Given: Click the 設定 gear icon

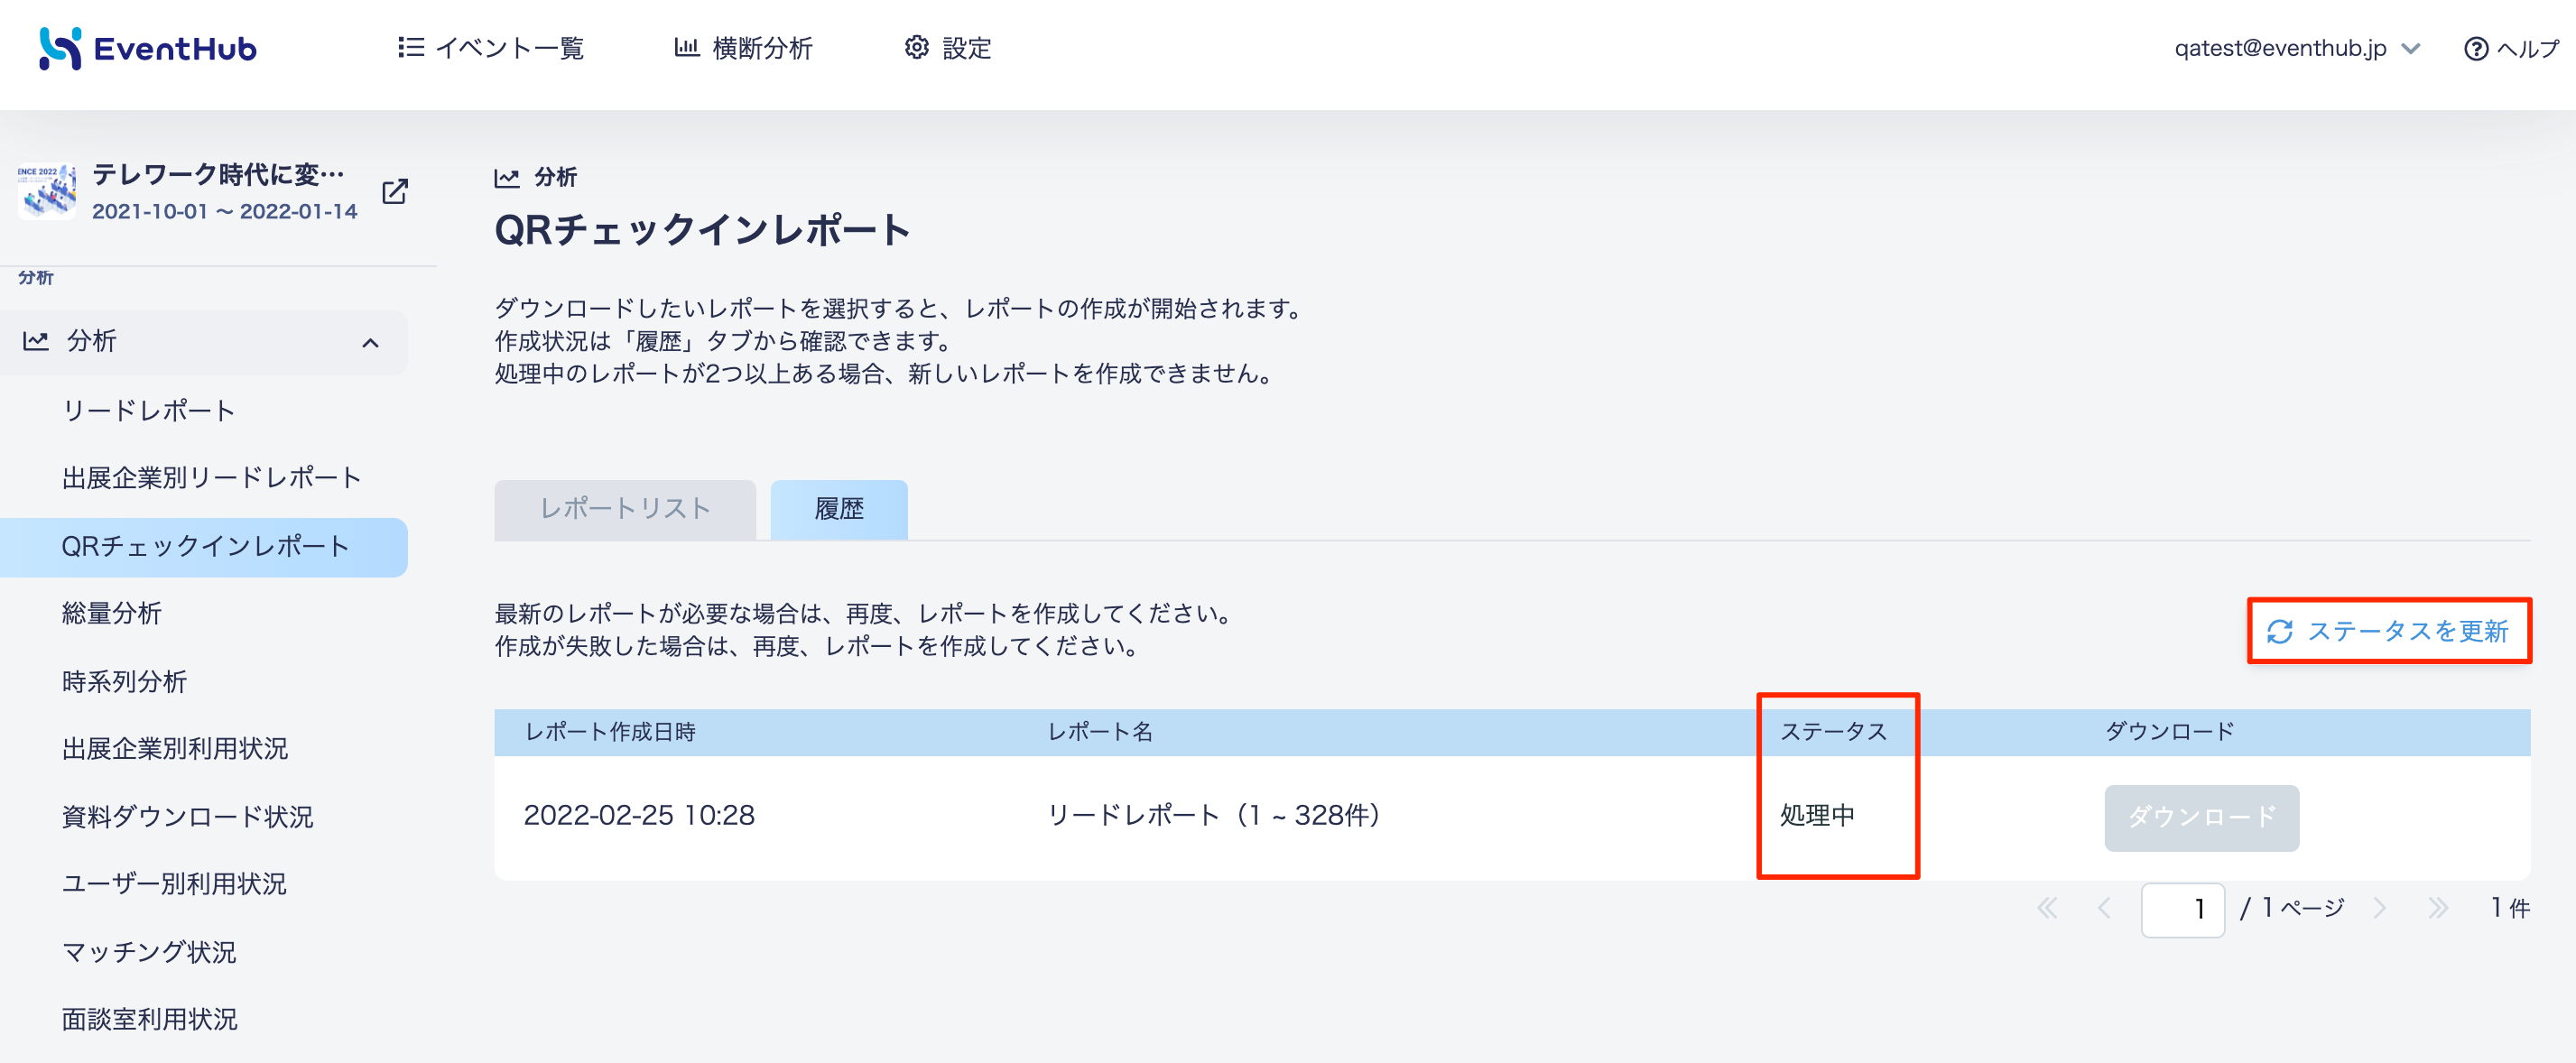Looking at the screenshot, I should pos(916,48).
